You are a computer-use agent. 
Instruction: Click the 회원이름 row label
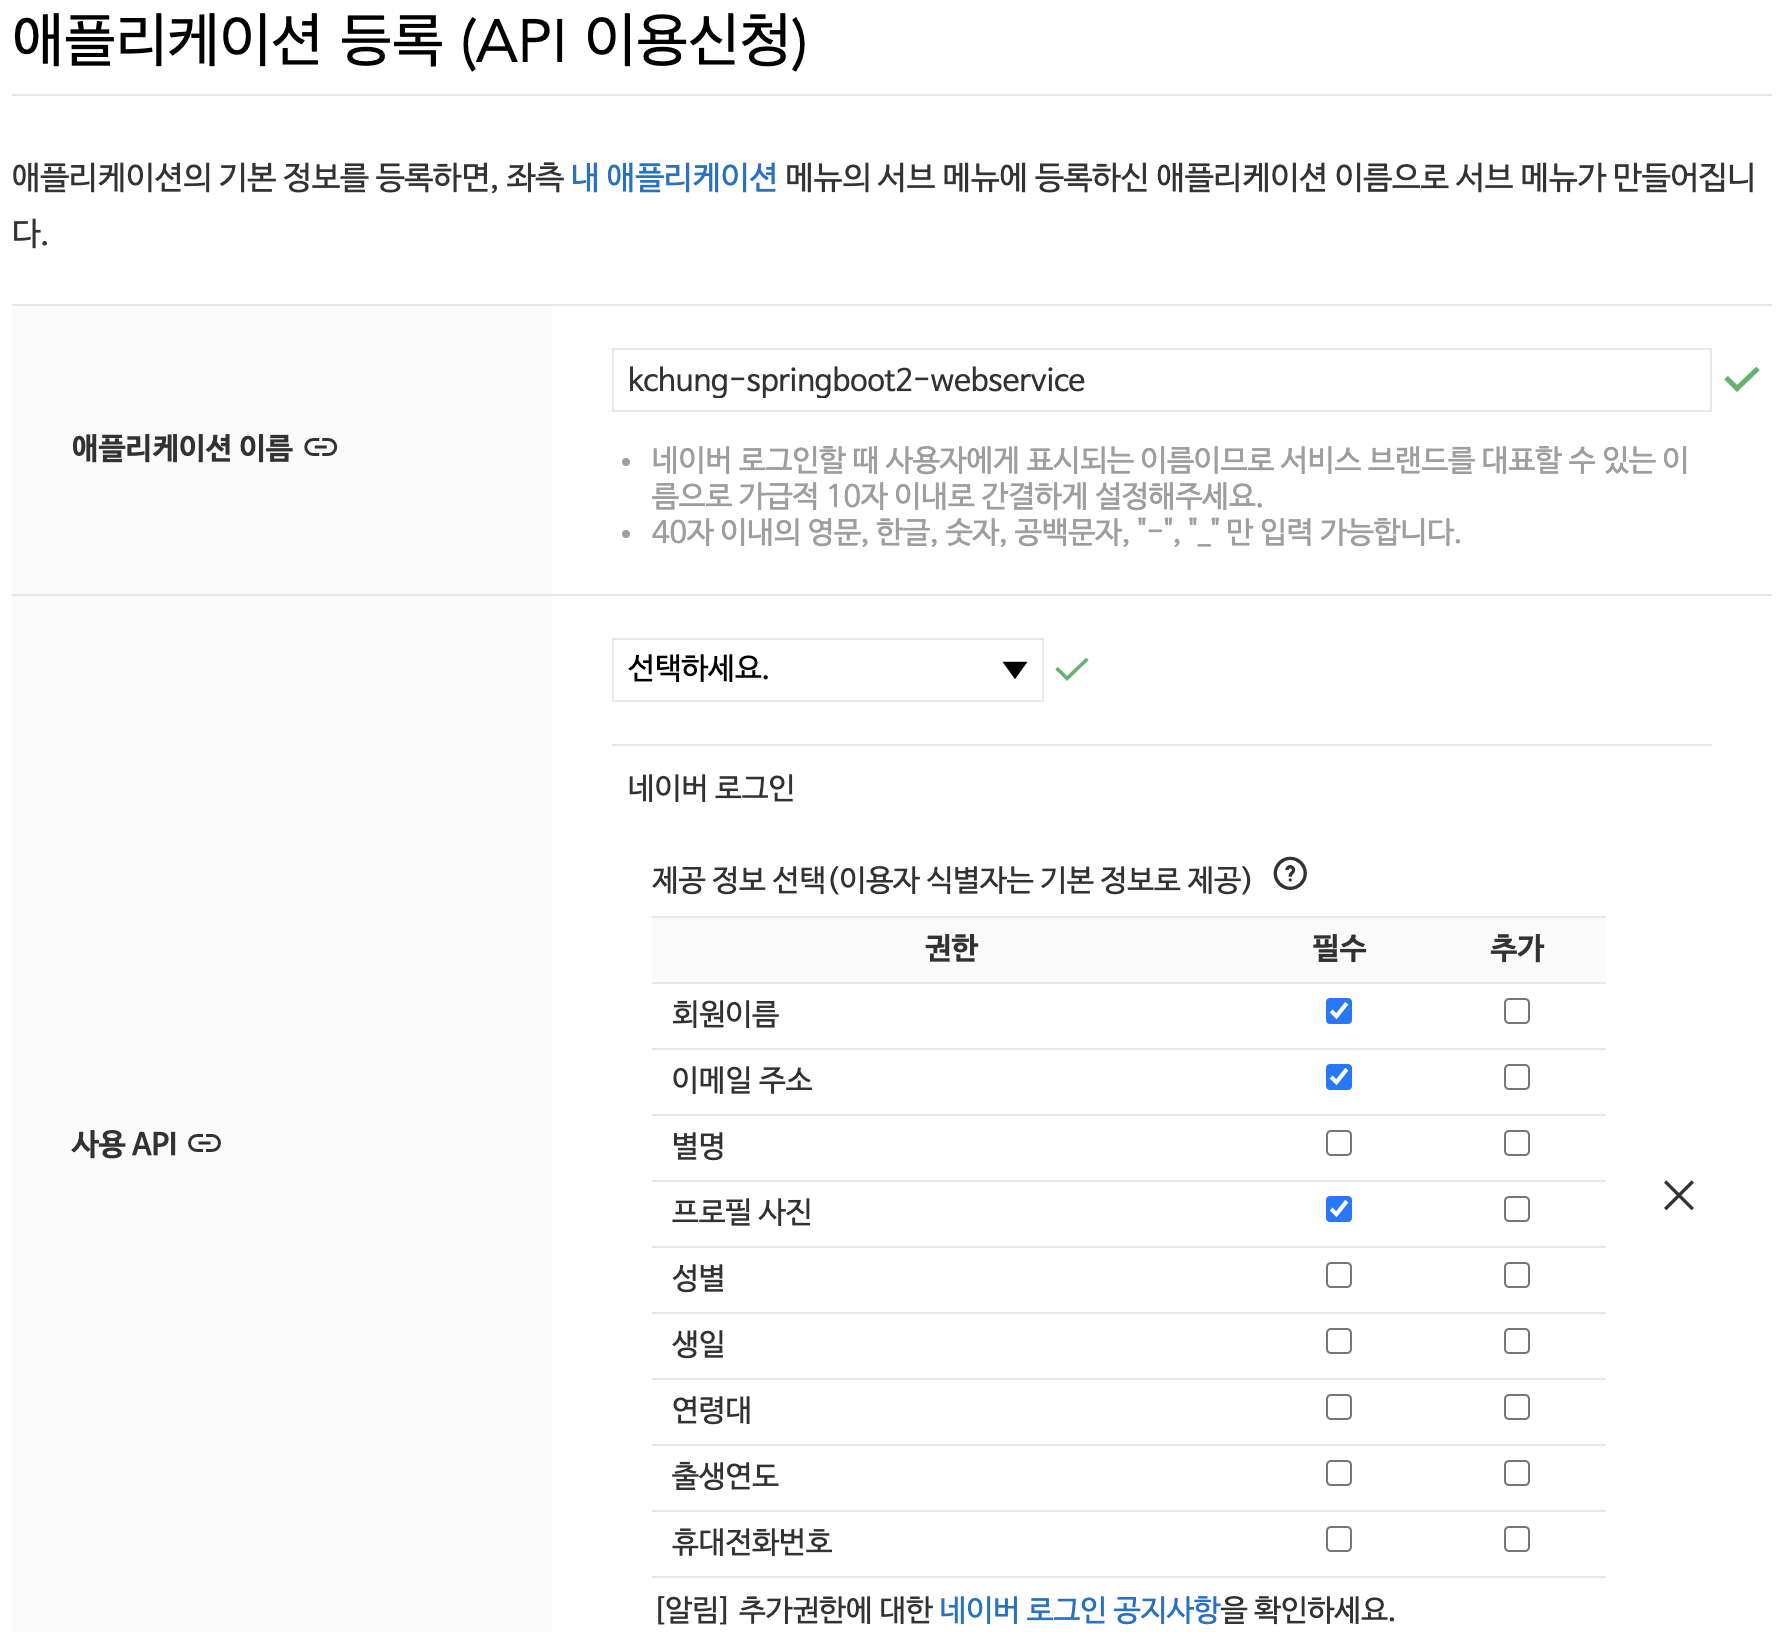725,1013
